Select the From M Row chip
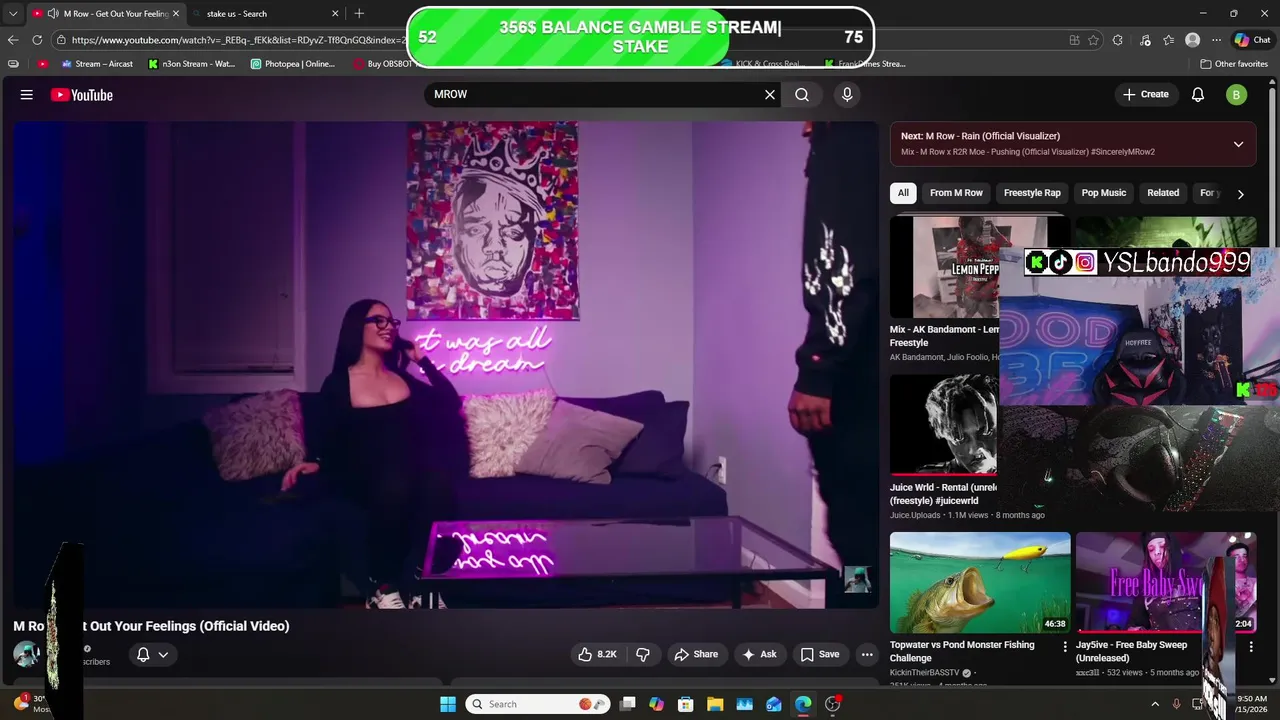This screenshot has height=720, width=1280. click(956, 193)
